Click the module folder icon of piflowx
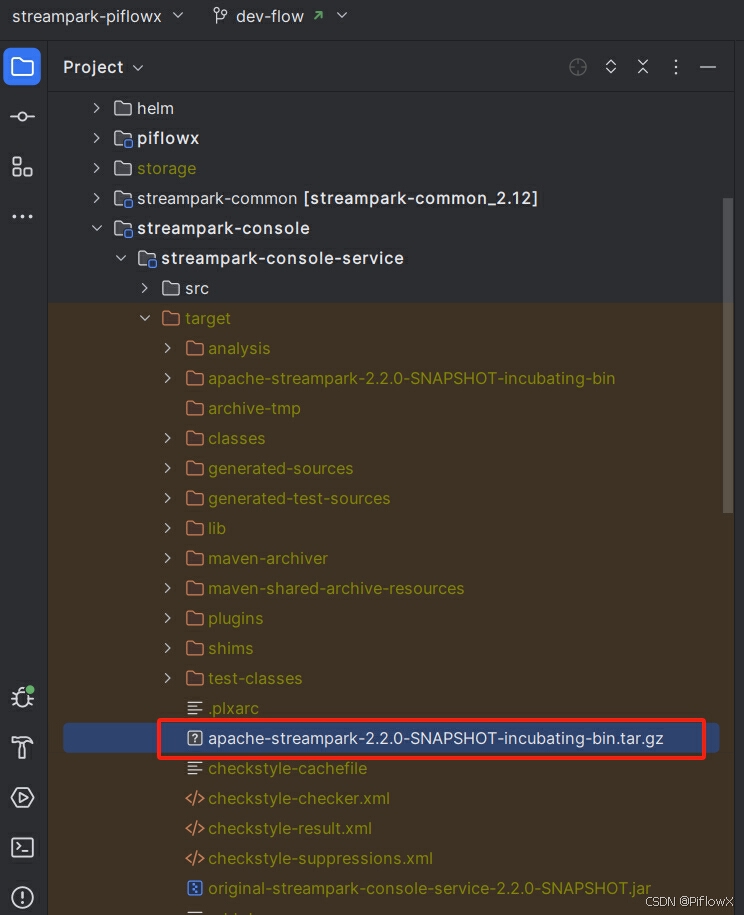The image size is (744, 915). [x=123, y=139]
